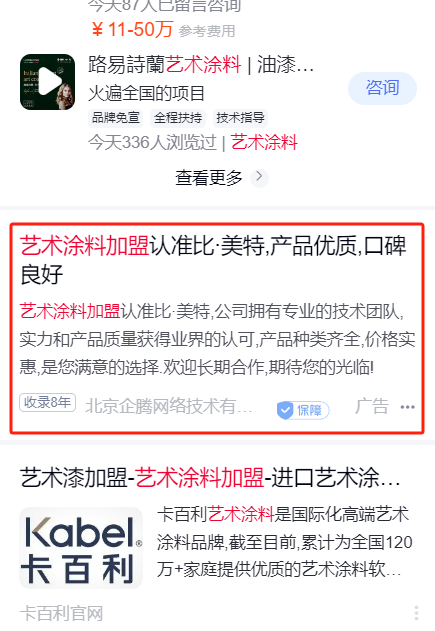Image resolution: width=435 pixels, height=631 pixels.
Task: Select the 技术指导 tag
Action: (240, 118)
